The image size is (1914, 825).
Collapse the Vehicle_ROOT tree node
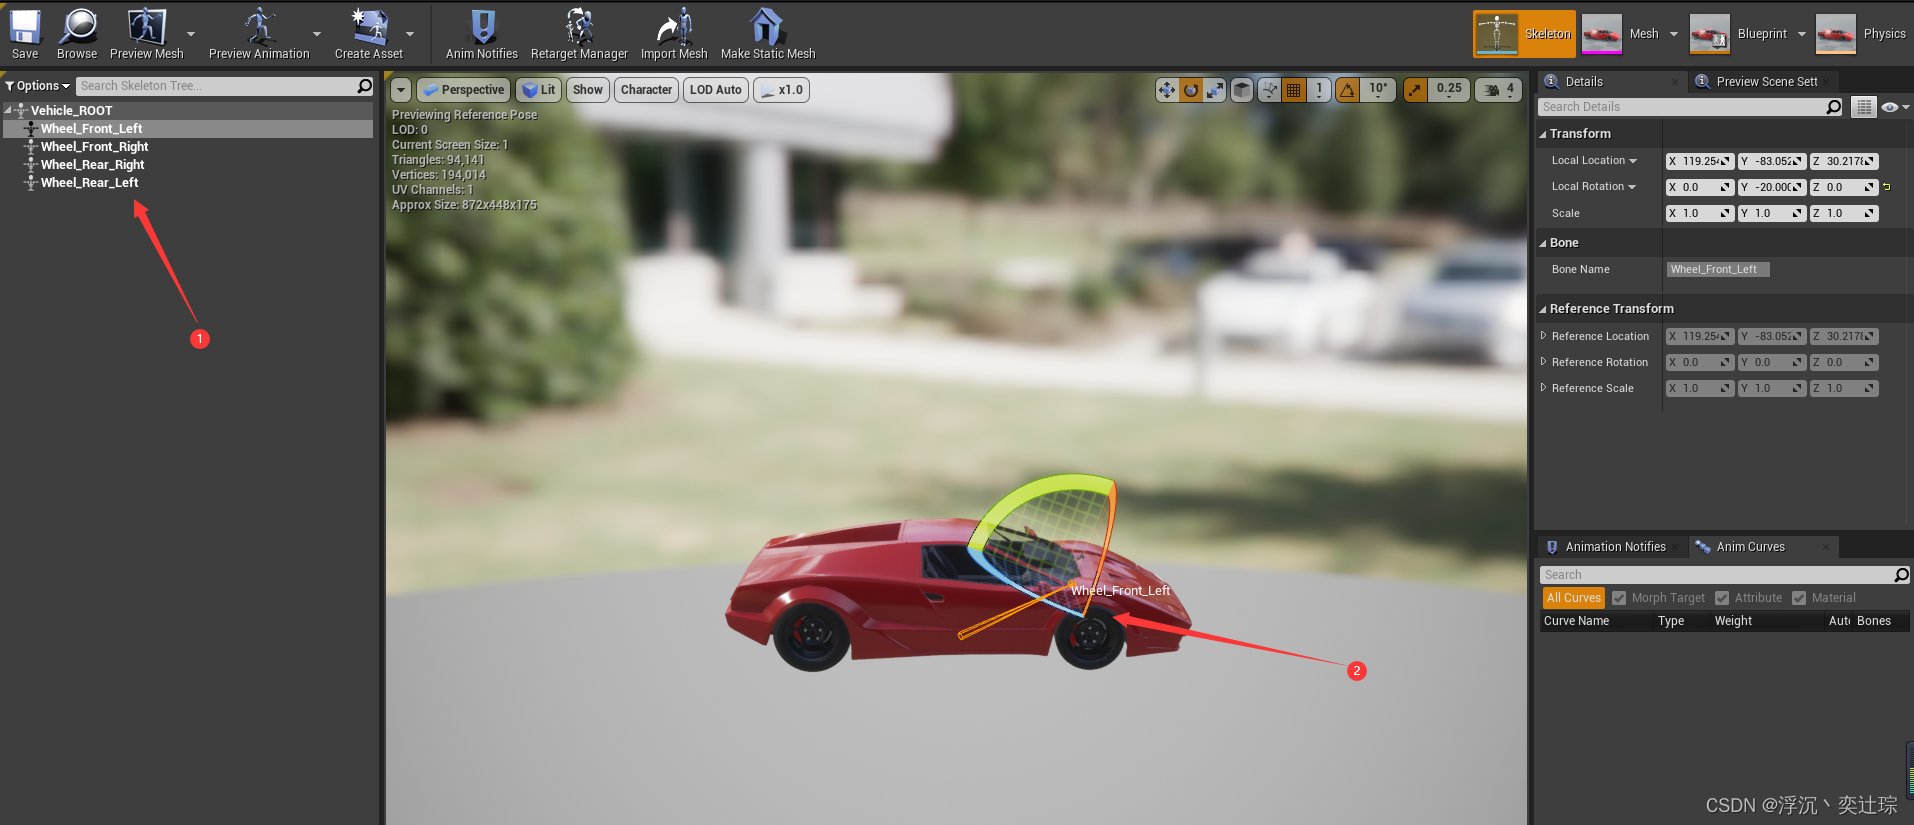[8, 110]
